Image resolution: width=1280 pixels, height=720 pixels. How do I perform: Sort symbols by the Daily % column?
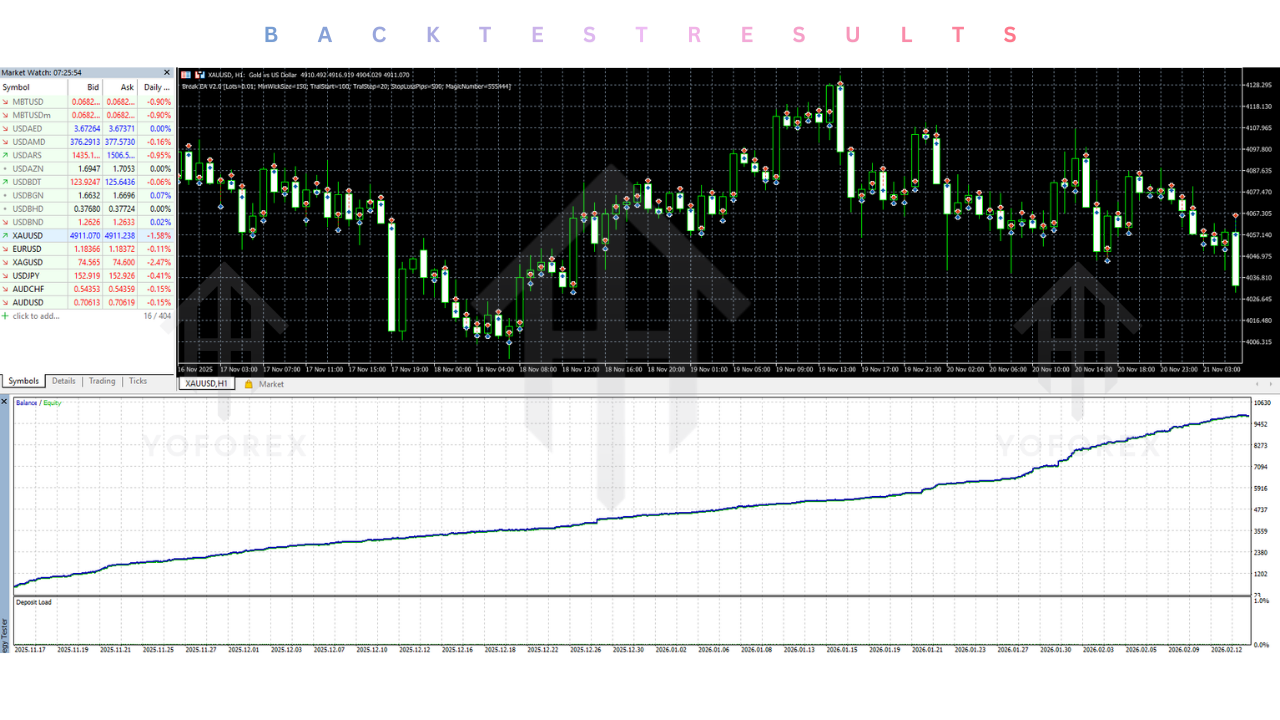(155, 88)
